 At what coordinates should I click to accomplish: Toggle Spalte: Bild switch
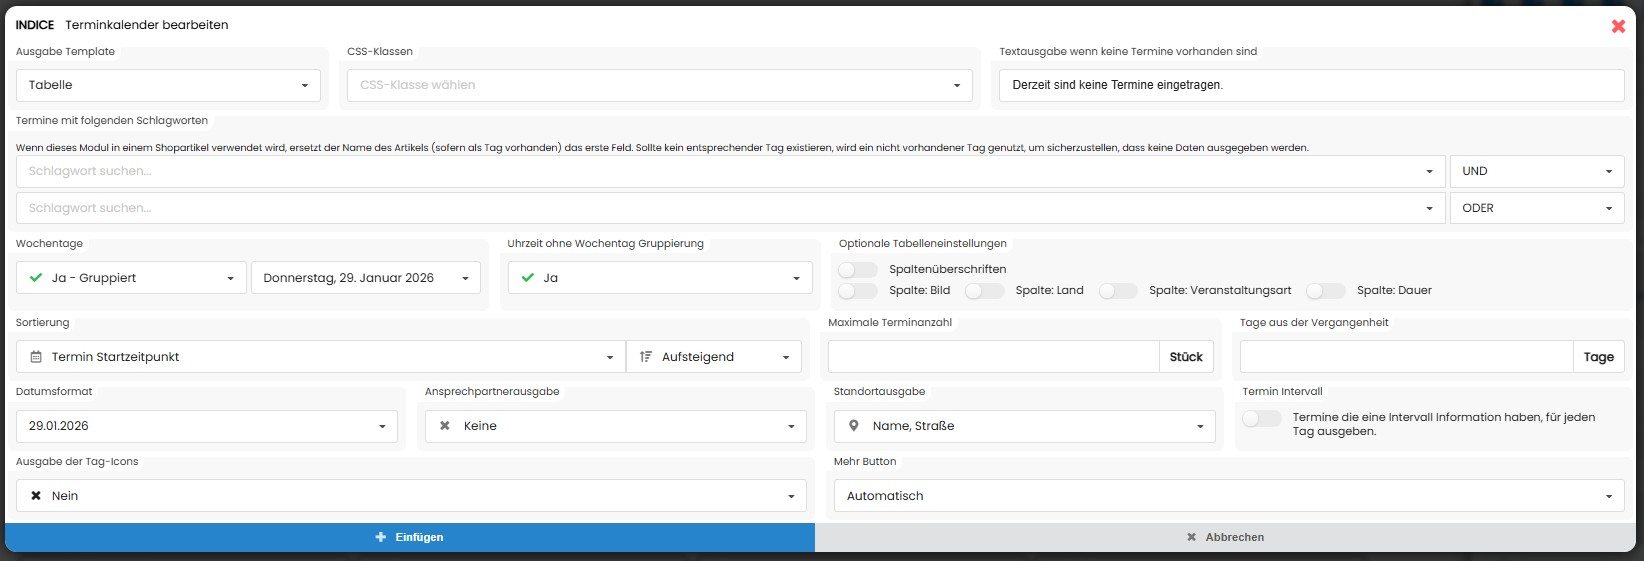[x=857, y=291]
